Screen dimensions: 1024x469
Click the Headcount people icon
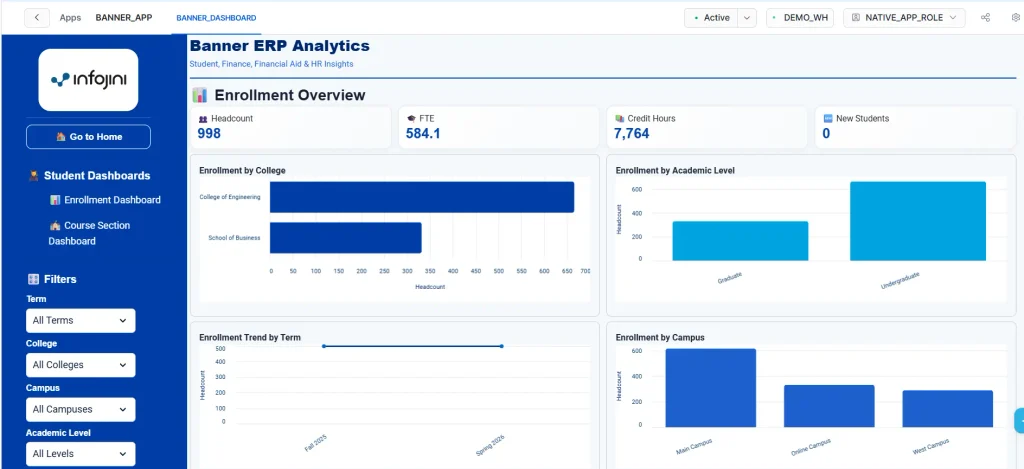tap(202, 119)
